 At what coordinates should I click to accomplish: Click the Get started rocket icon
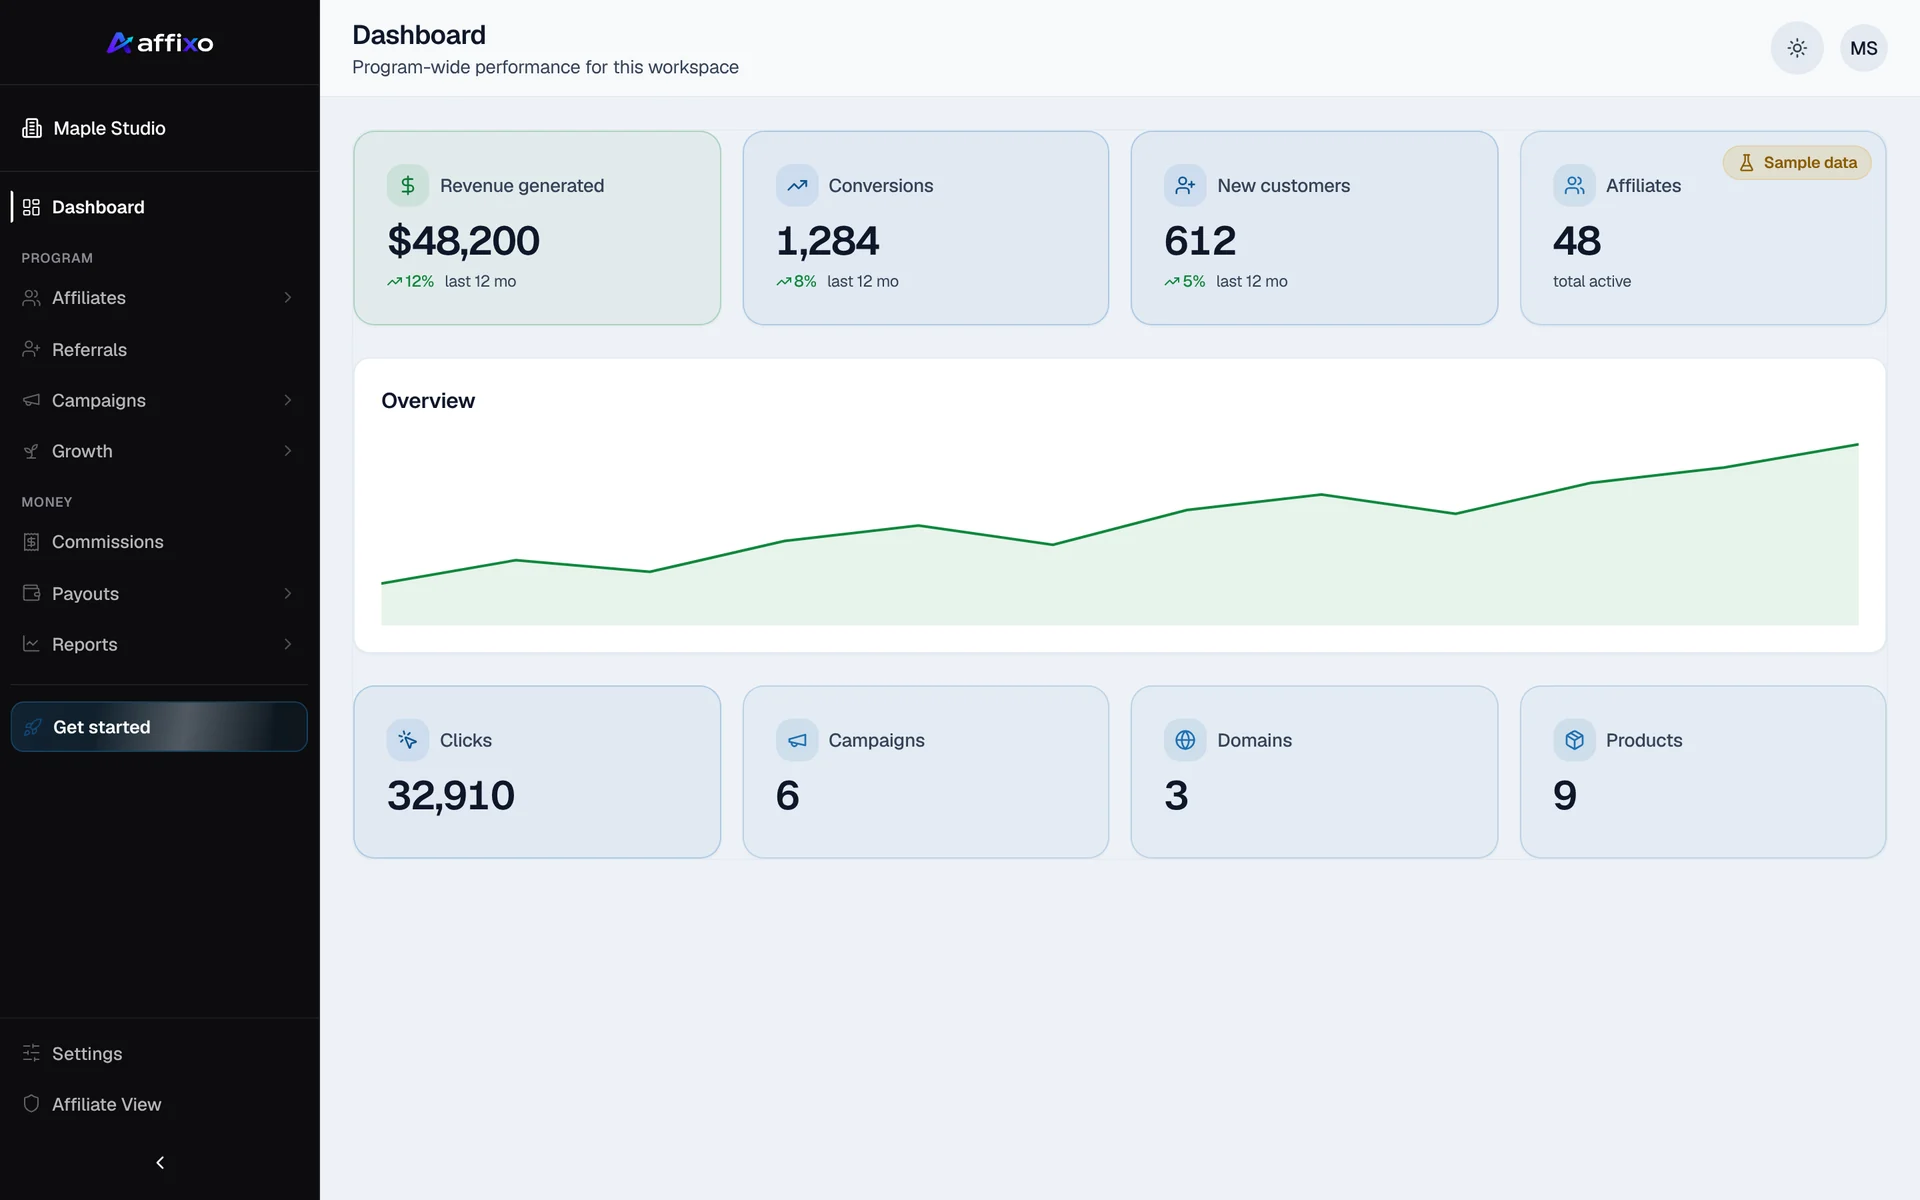tap(32, 727)
